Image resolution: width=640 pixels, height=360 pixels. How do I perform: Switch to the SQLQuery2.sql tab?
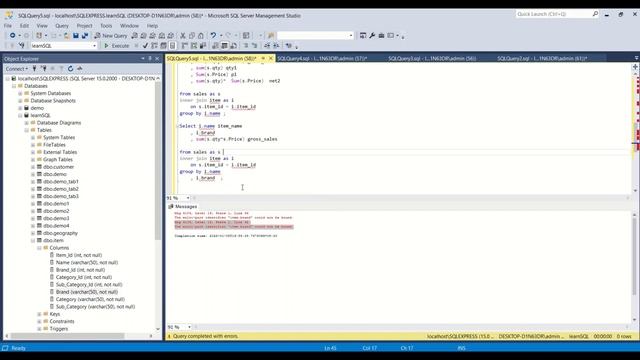click(542, 59)
